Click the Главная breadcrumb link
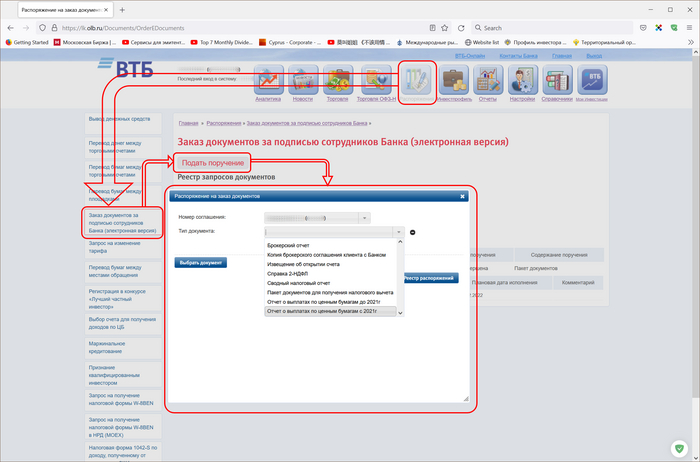 click(x=188, y=123)
